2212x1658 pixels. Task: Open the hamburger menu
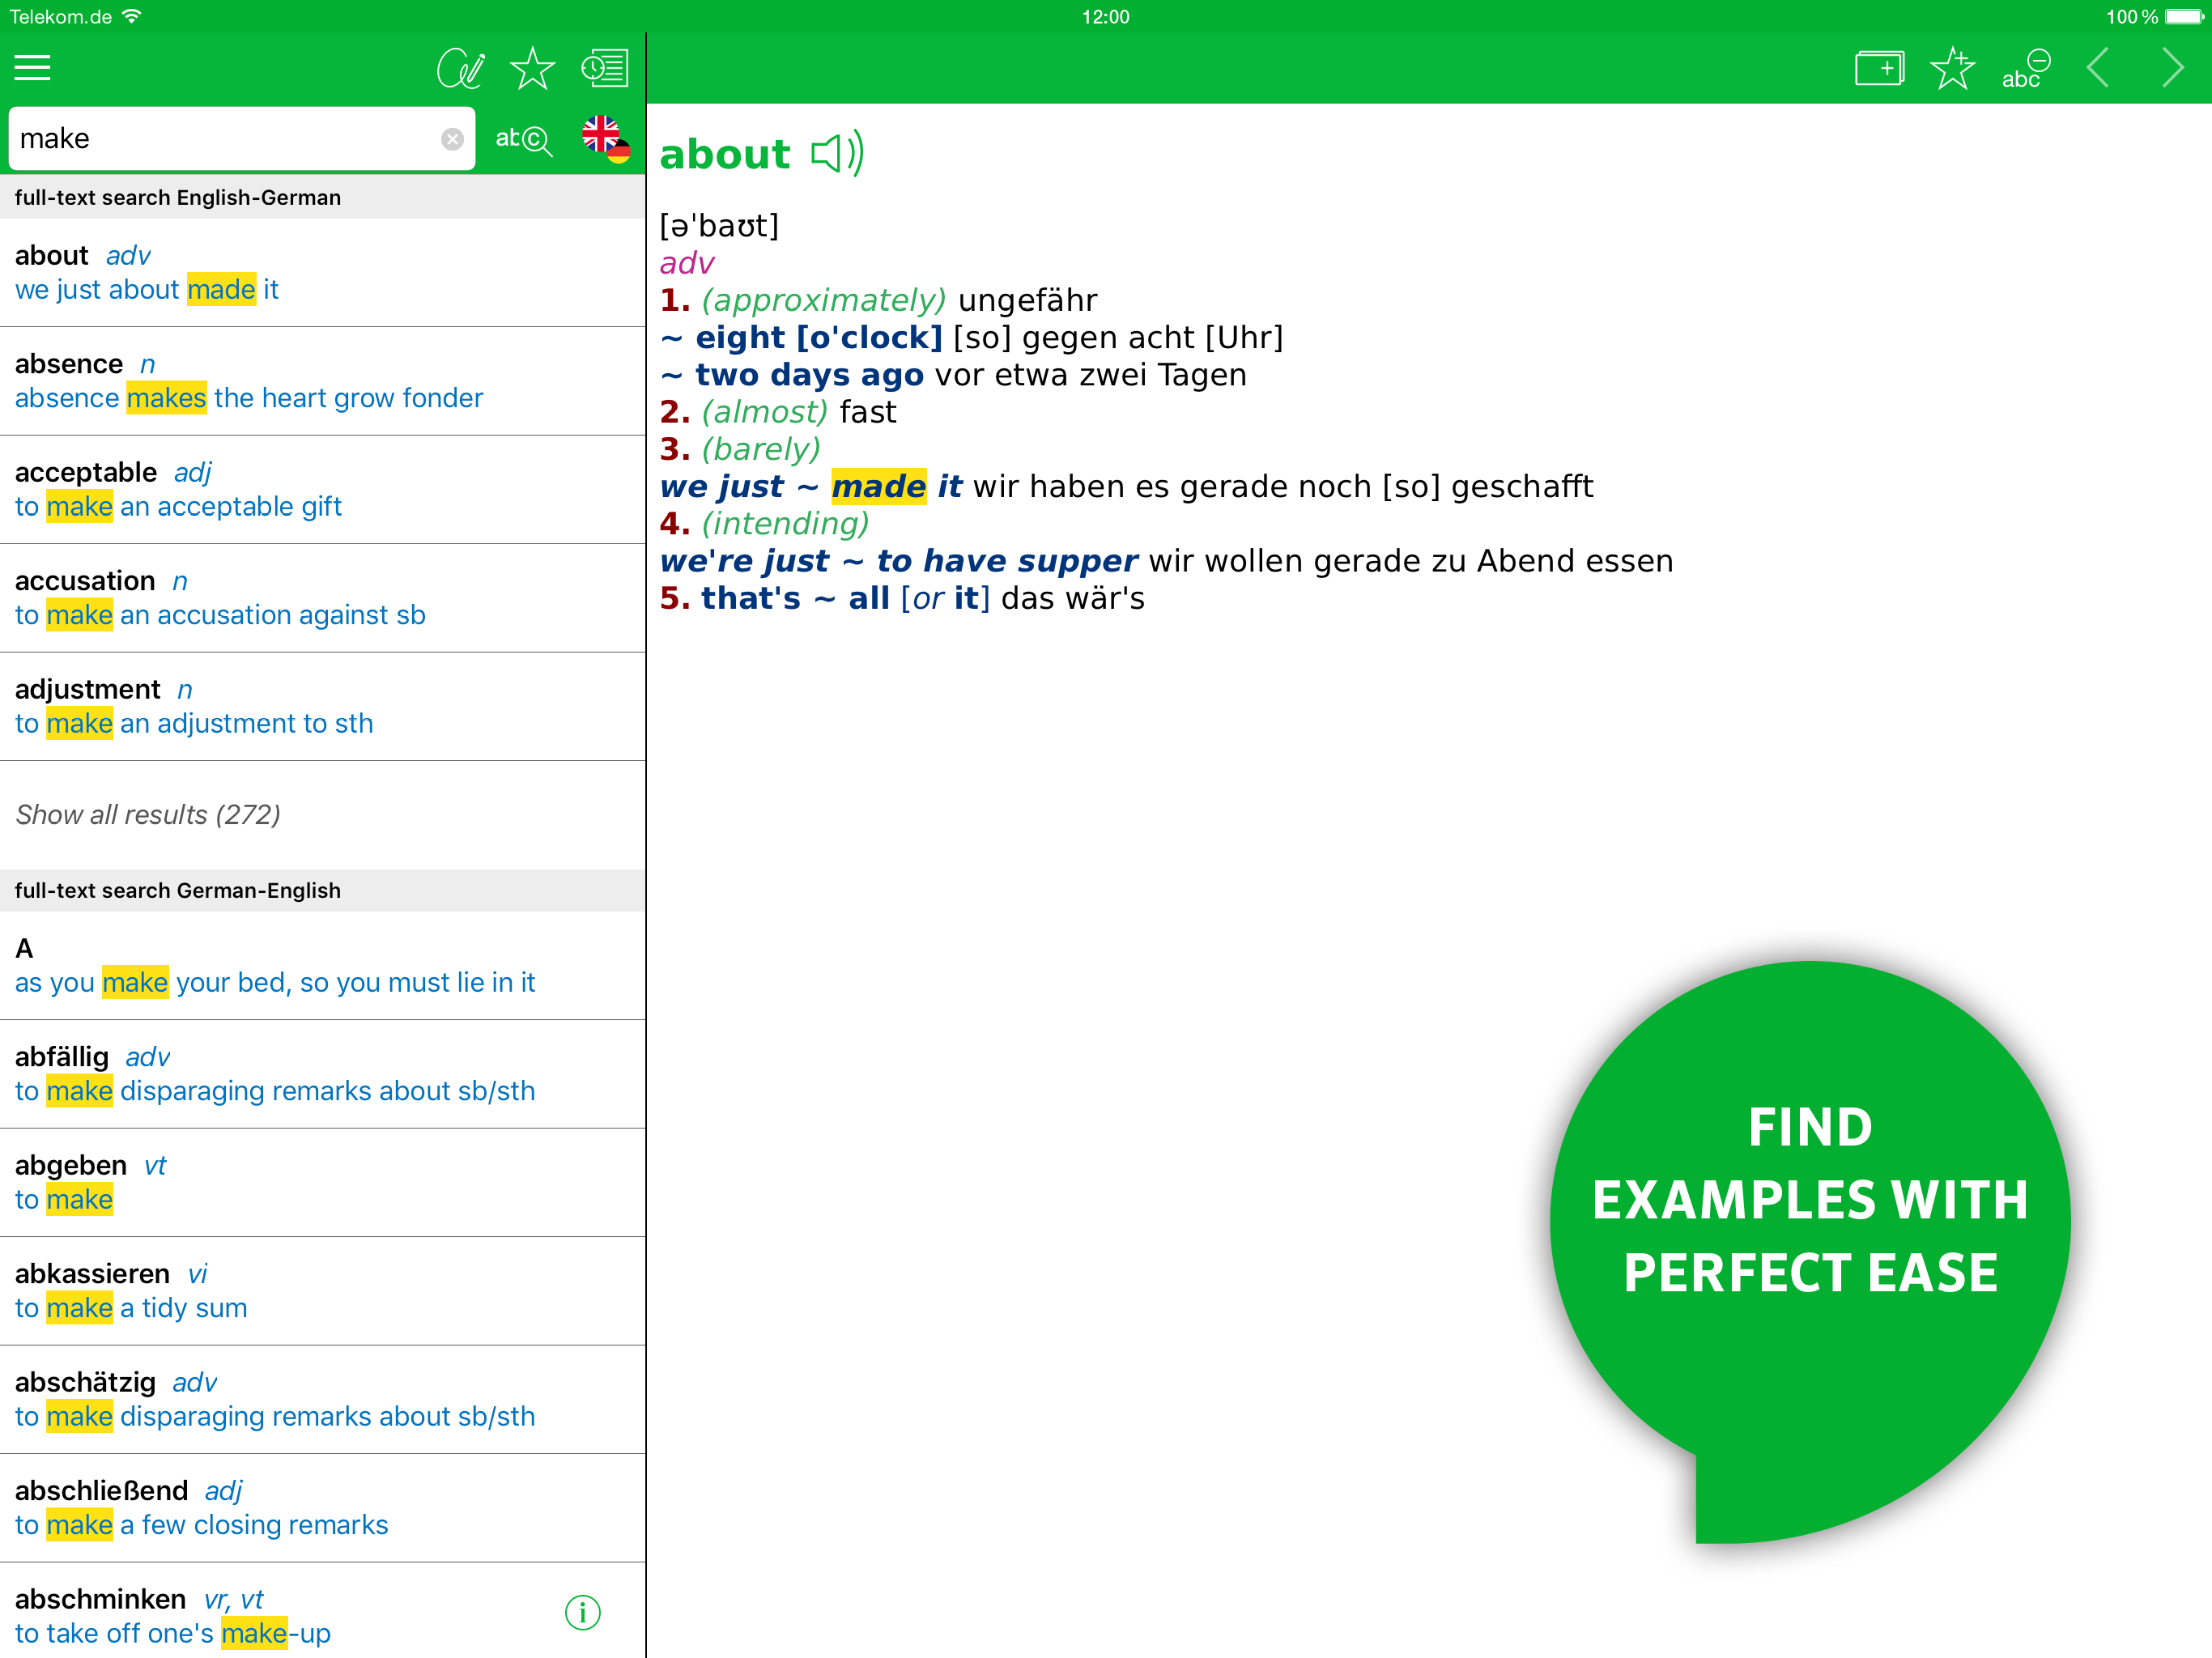(x=32, y=68)
